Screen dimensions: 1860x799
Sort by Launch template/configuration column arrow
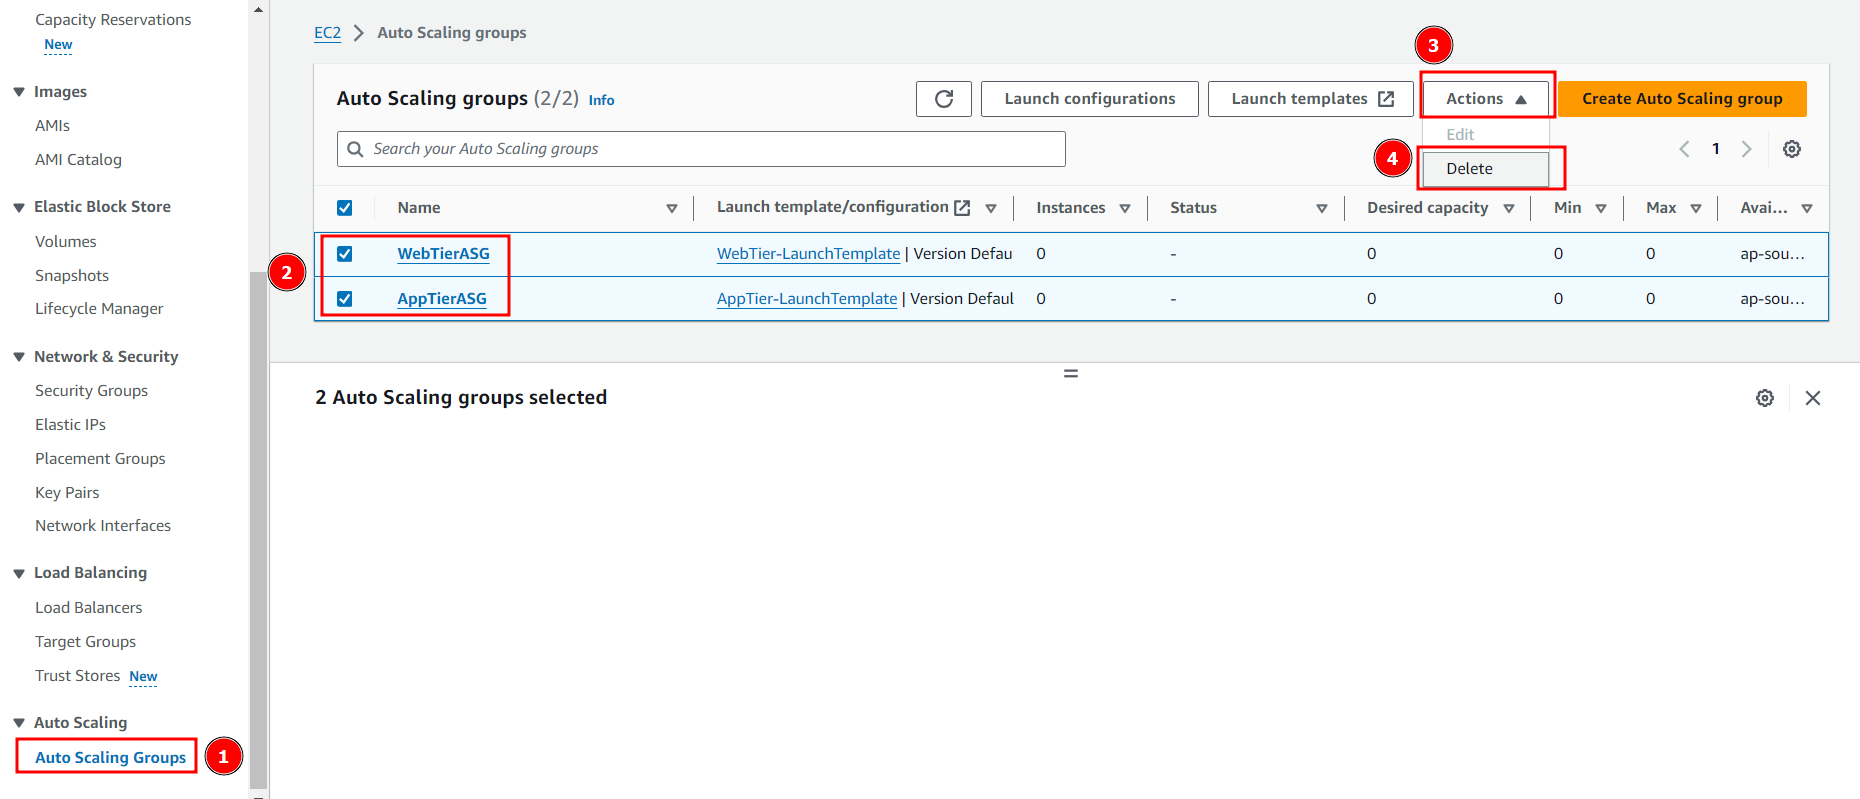tap(991, 208)
